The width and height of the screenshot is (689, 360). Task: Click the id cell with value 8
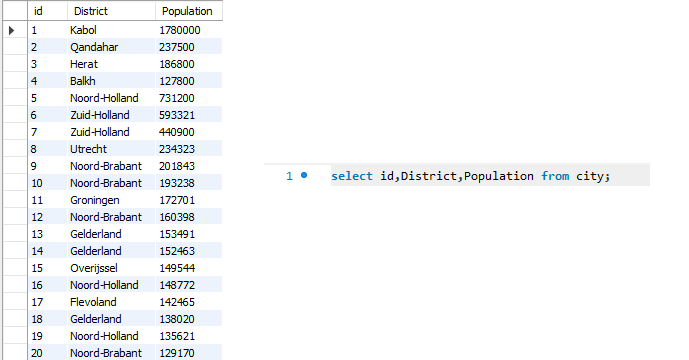[x=47, y=149]
